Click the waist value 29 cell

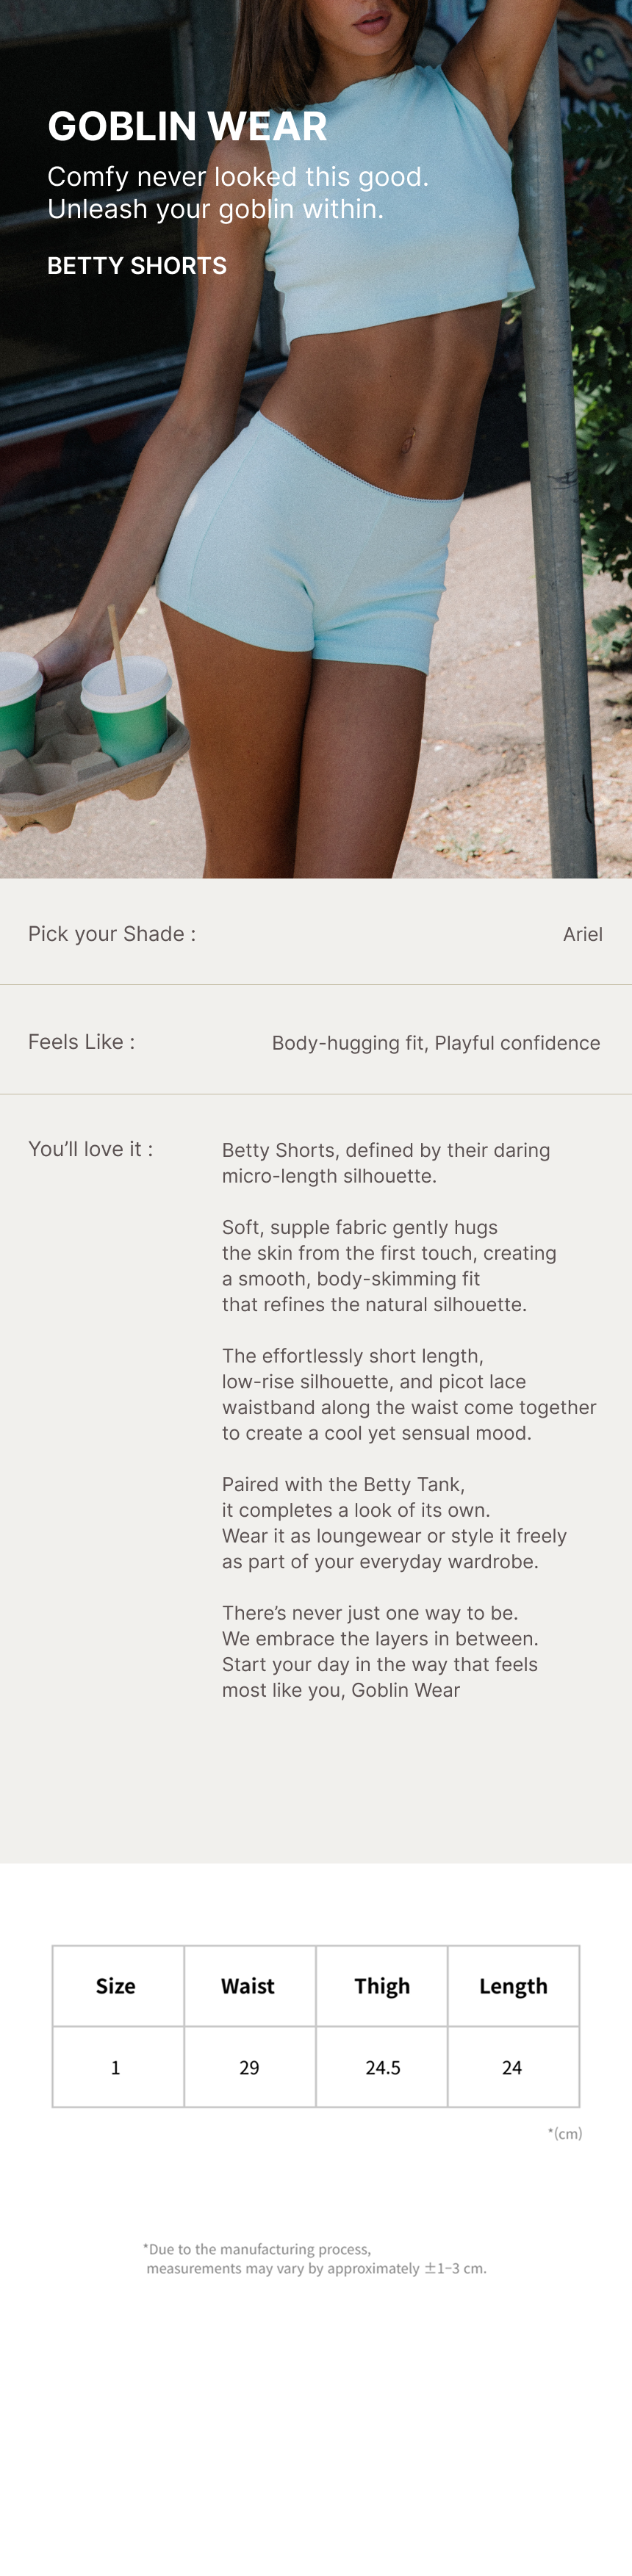click(x=249, y=2067)
